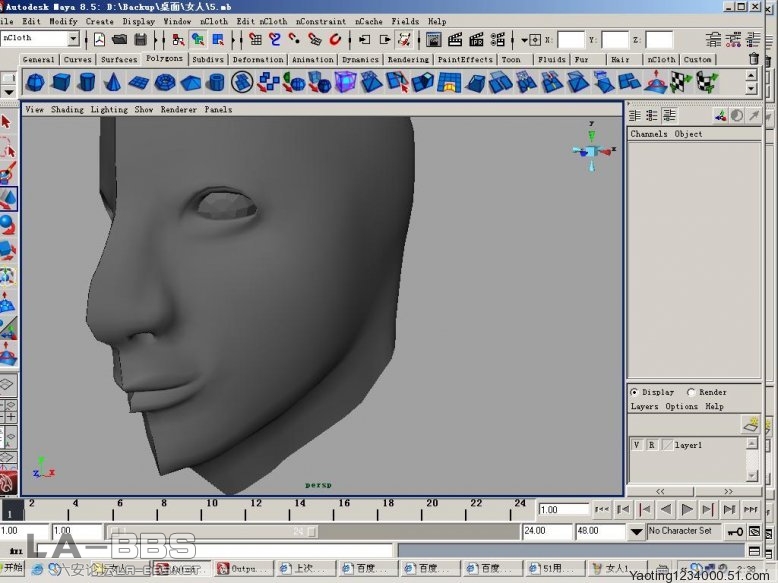
Task: Click the polygon cube shelf icon
Action: [61, 82]
